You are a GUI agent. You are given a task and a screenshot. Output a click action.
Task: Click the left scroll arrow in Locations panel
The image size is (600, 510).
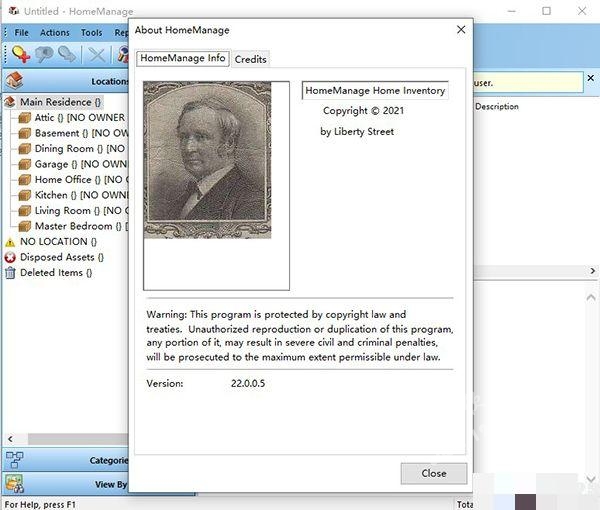[x=10, y=438]
